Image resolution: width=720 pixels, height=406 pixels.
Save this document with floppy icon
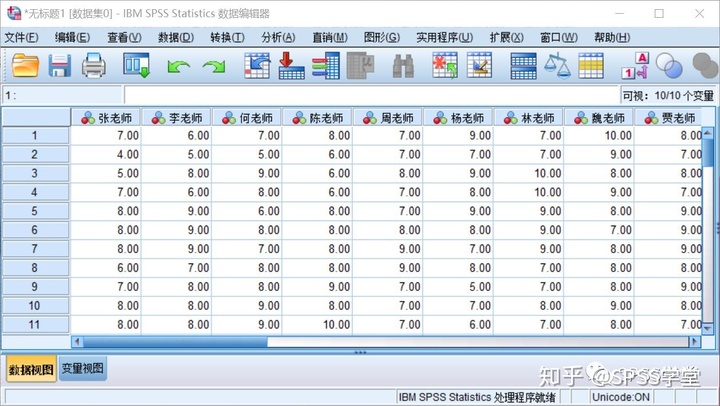60,65
